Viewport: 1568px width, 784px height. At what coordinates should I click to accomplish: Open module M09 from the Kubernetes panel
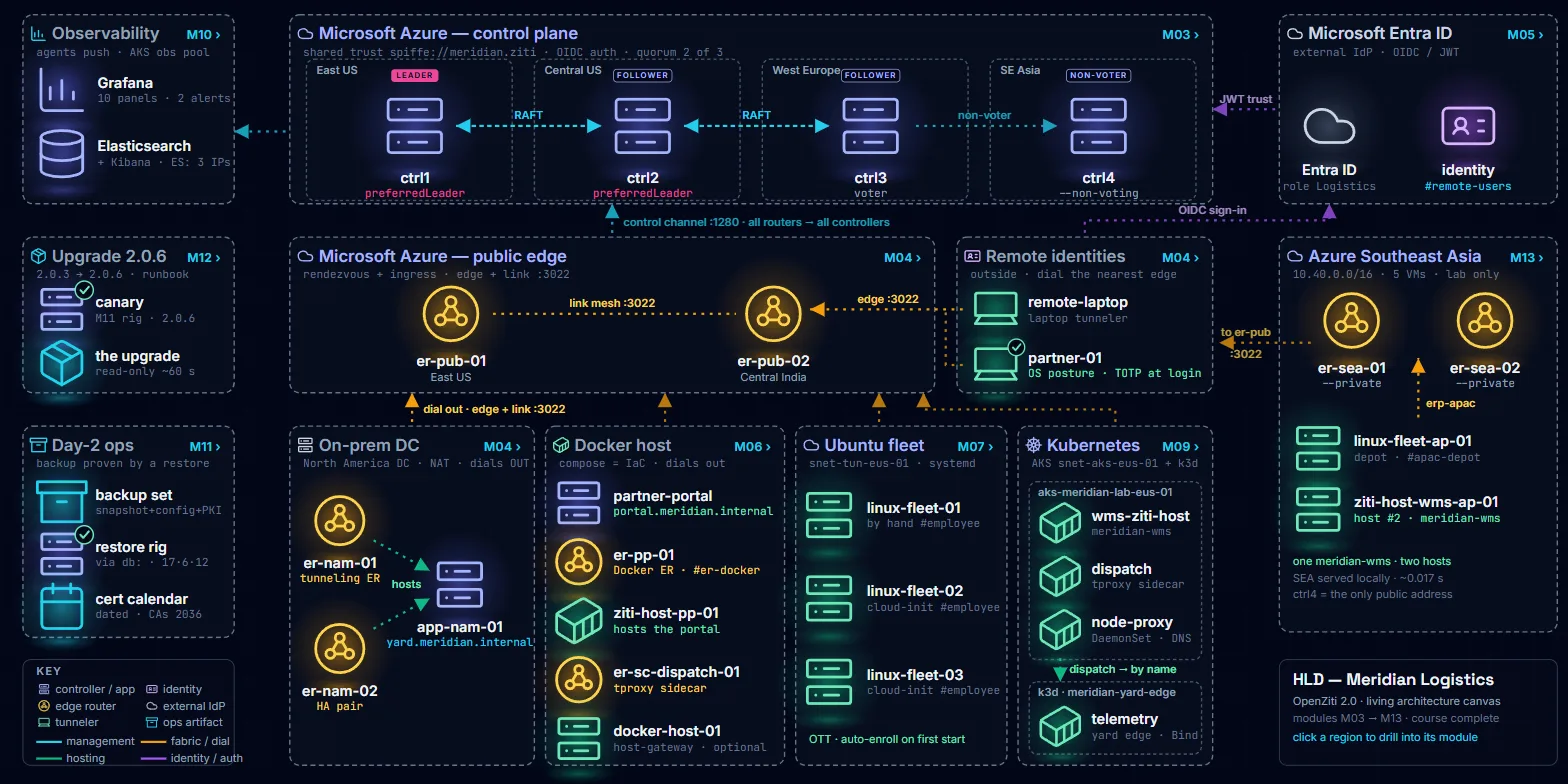[x=1180, y=446]
